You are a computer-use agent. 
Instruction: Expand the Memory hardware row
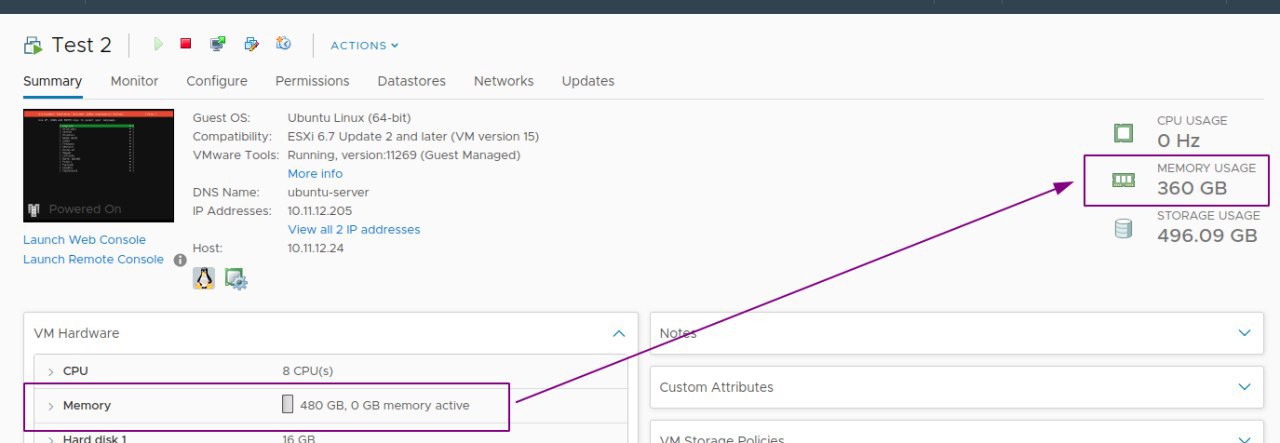click(51, 406)
